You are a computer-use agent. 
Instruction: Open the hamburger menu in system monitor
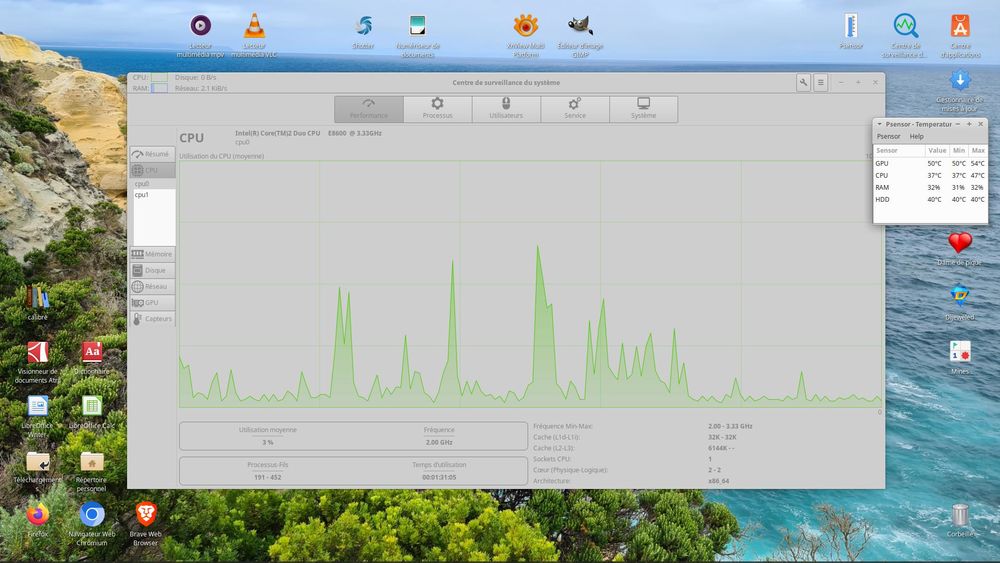821,82
